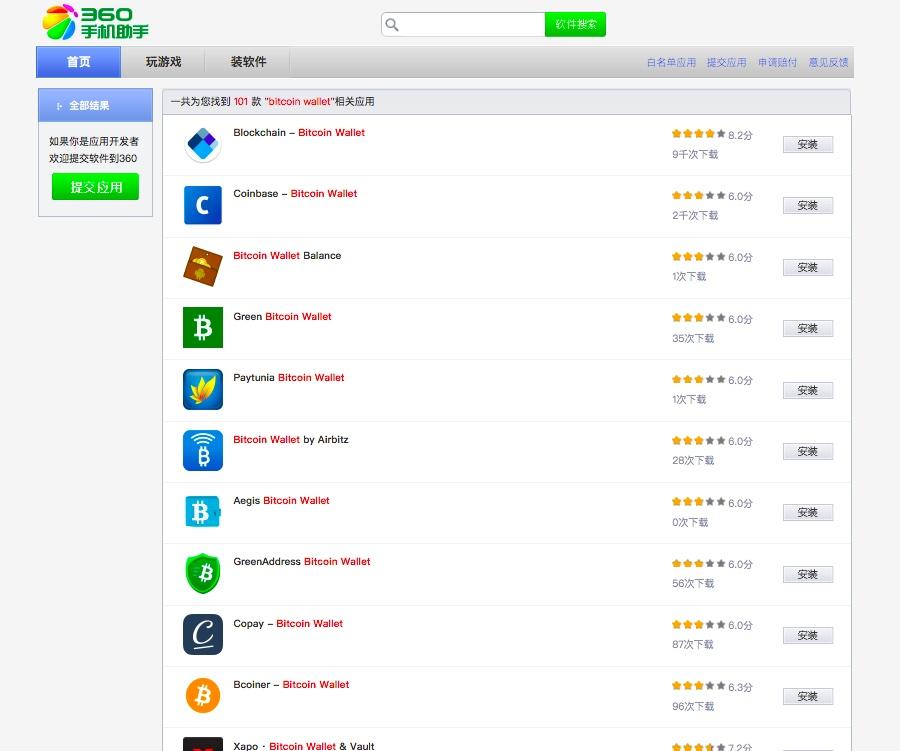Image resolution: width=900 pixels, height=751 pixels.
Task: Click GreenAddress's 56次下载 text
Action: pyautogui.click(x=693, y=583)
